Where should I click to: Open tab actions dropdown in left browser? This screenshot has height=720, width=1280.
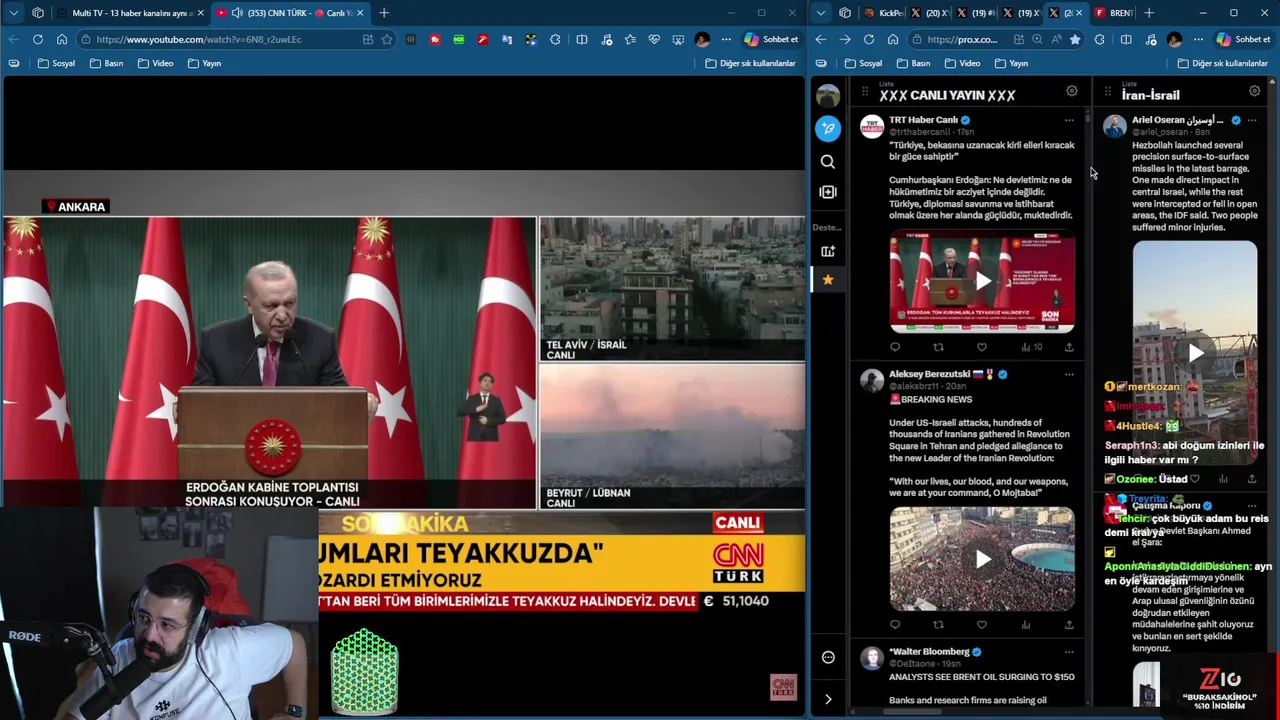(14, 13)
